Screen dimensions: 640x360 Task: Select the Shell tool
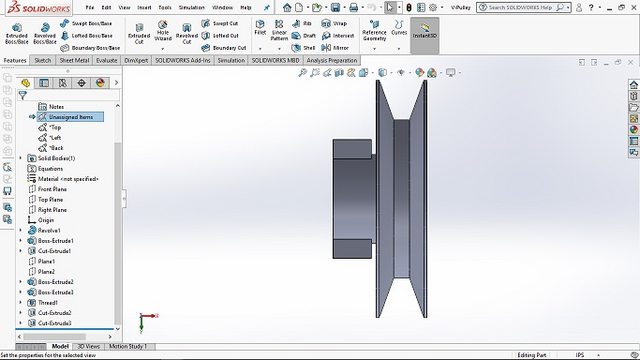pyautogui.click(x=303, y=48)
